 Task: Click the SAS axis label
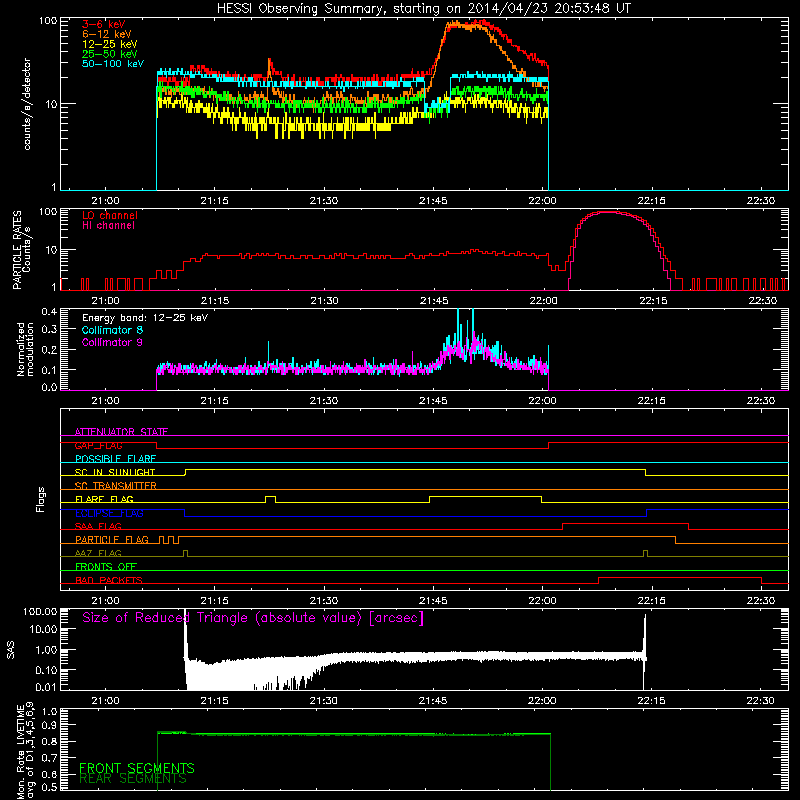tap(11, 649)
